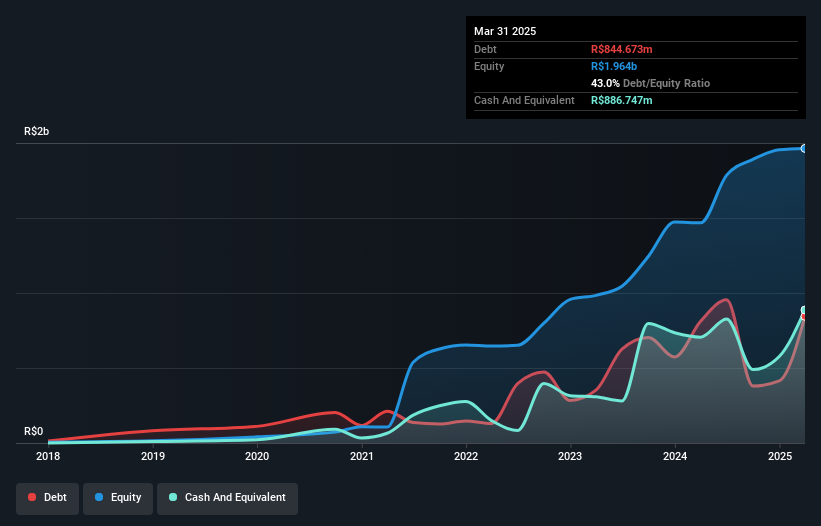Click the 2018 x-axis label

point(48,456)
